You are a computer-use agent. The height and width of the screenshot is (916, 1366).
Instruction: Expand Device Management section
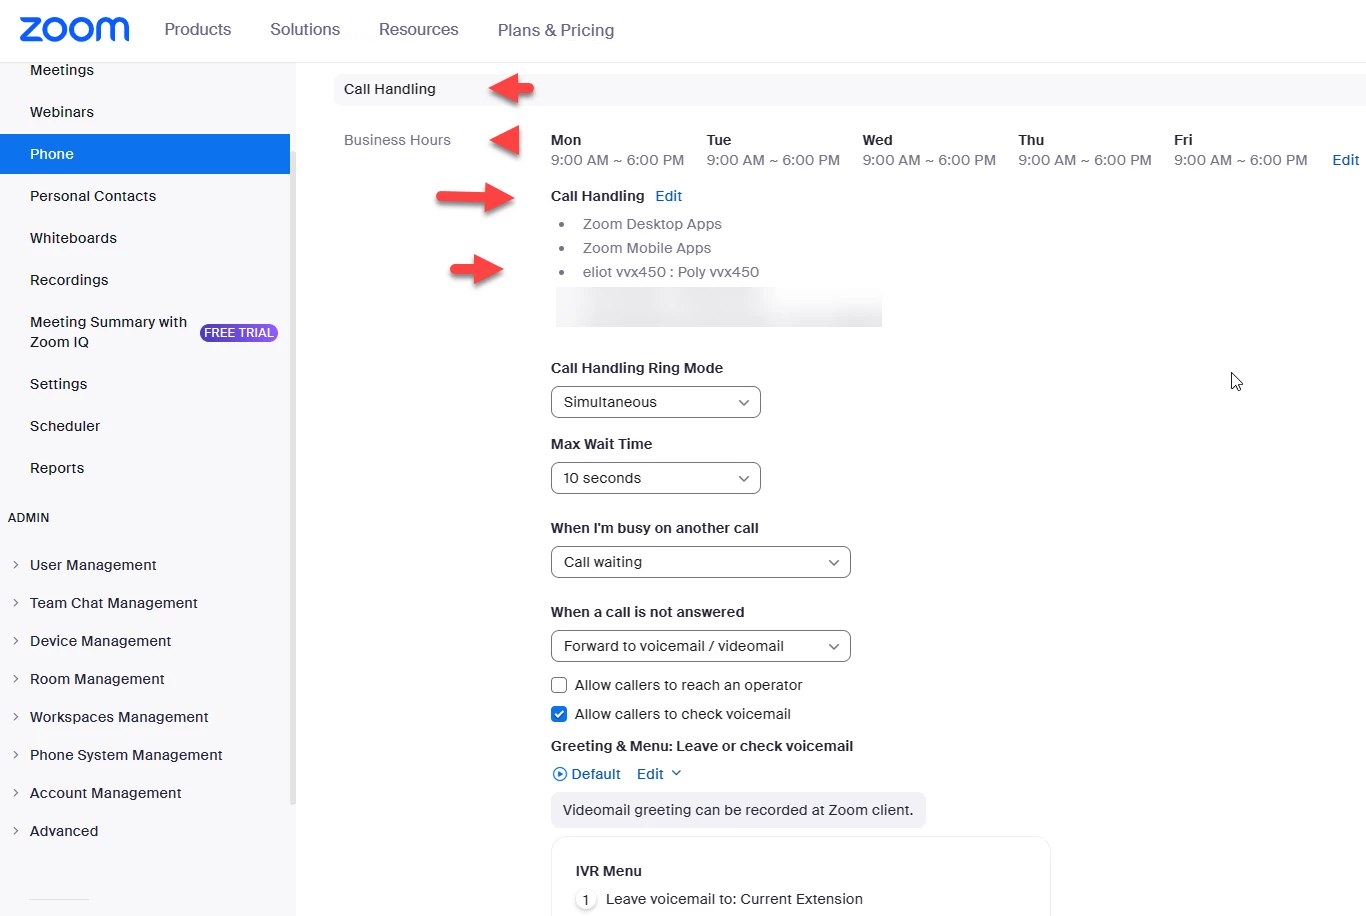[x=100, y=641]
